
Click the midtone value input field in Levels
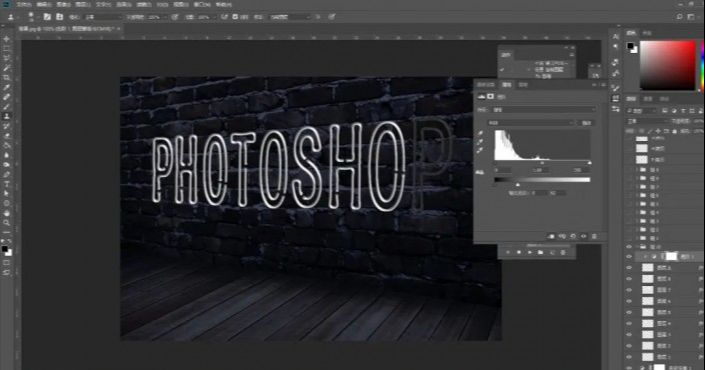click(x=539, y=170)
